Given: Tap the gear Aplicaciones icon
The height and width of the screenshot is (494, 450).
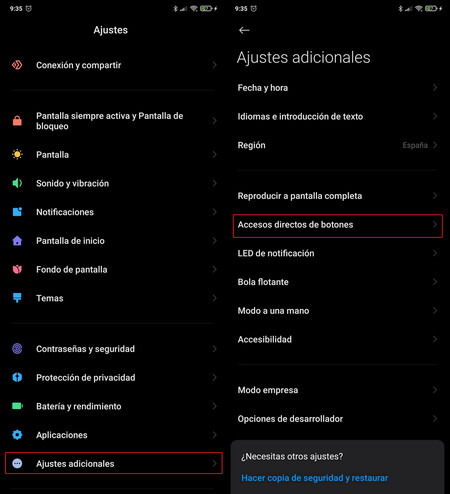Looking at the screenshot, I should [17, 435].
